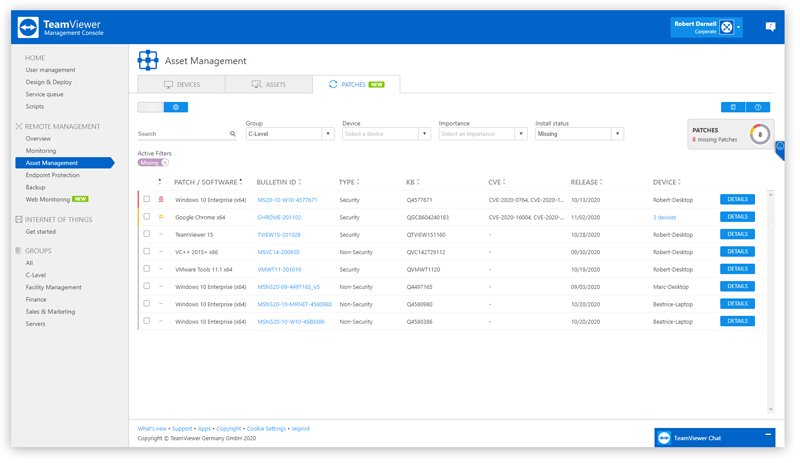Viewport: 800px width, 463px height.
Task: Click the clipboard report icon button
Action: click(733, 107)
